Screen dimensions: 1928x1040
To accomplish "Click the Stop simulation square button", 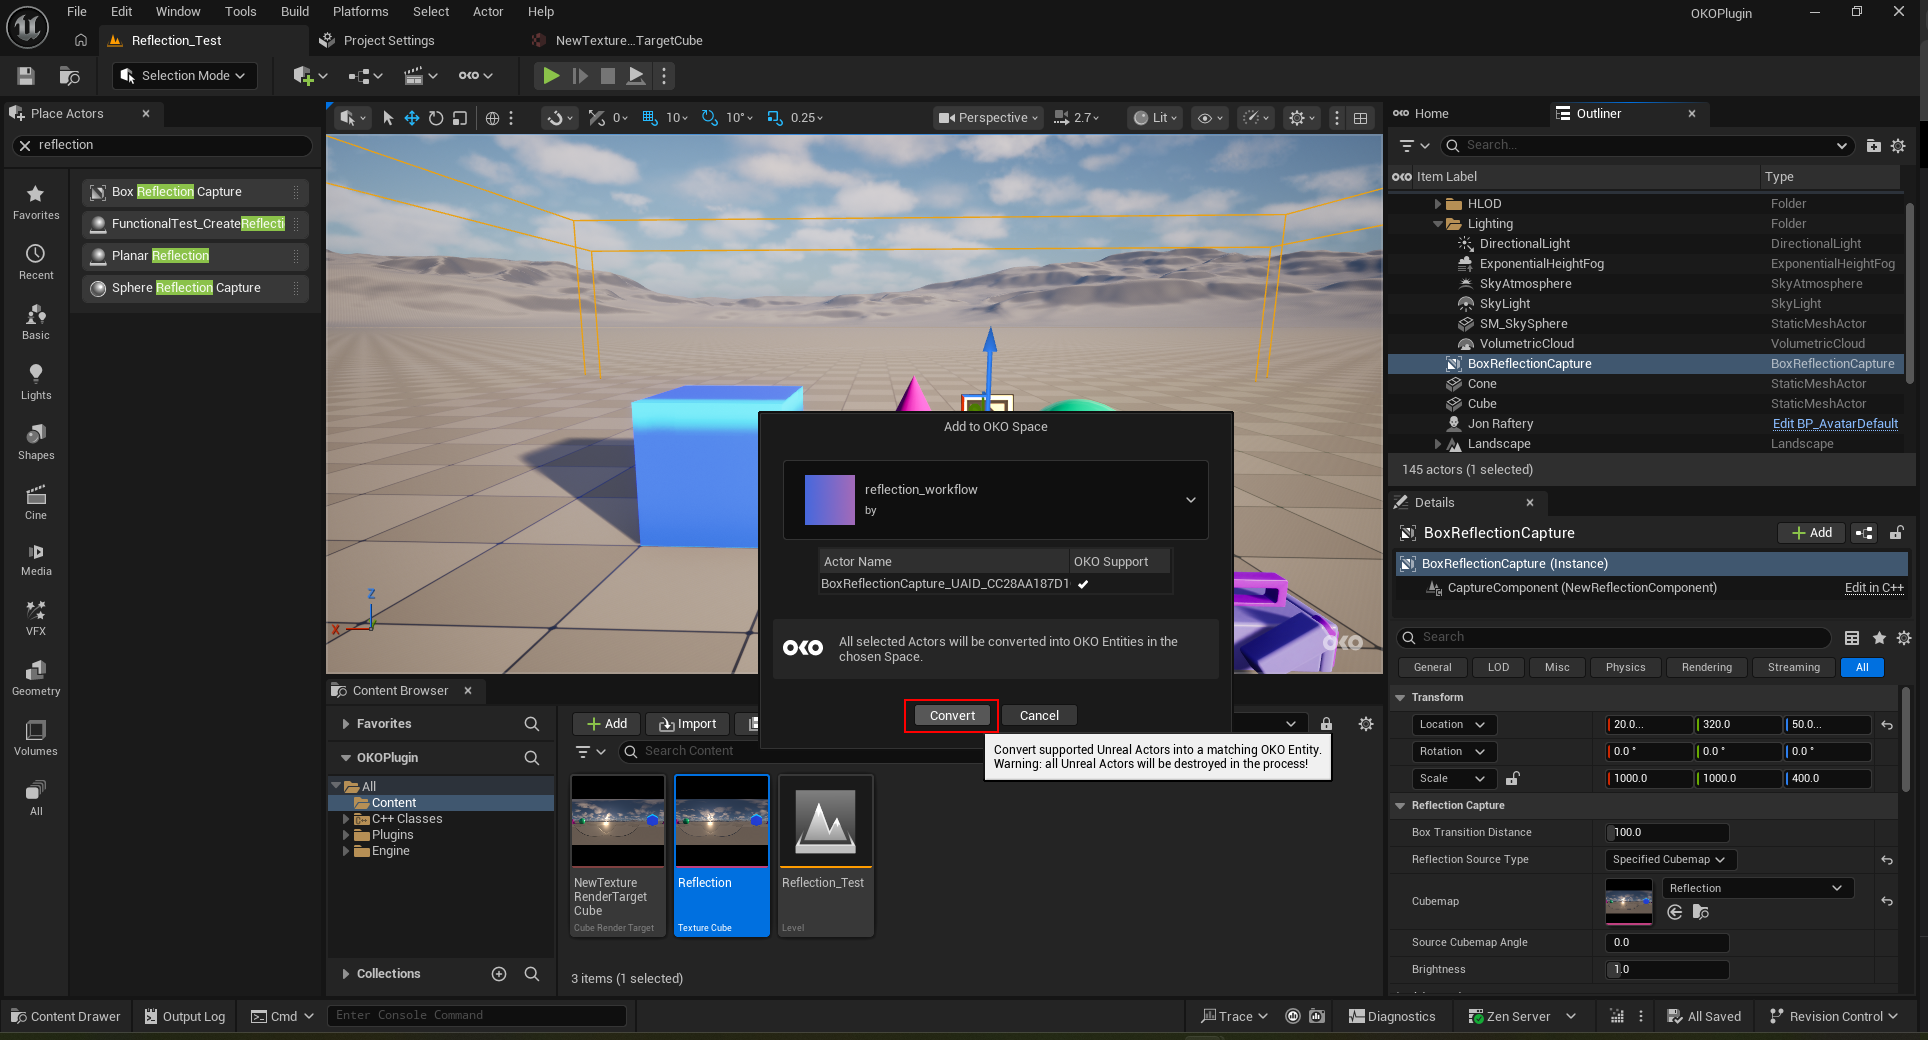I will 607,76.
